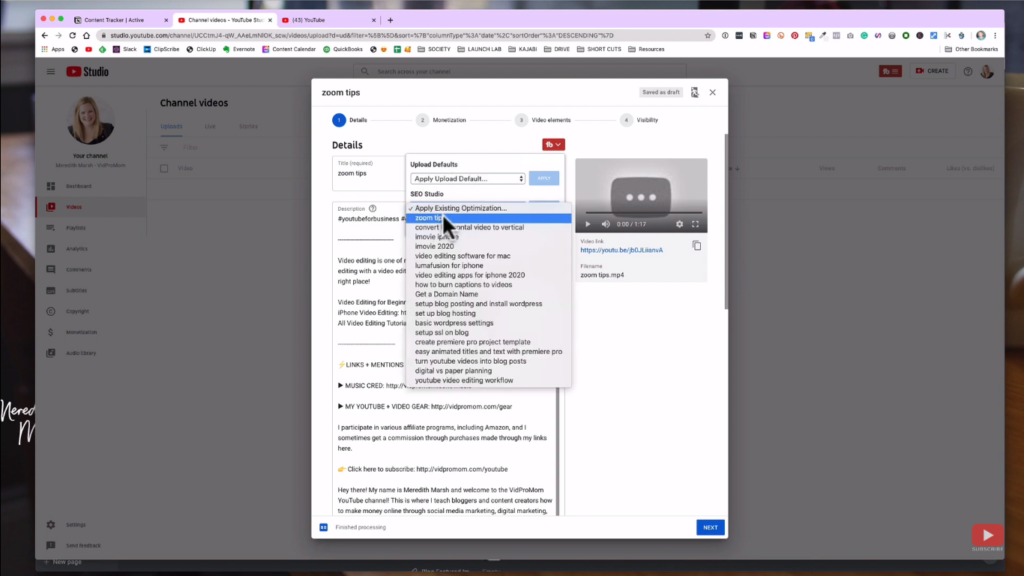Open the Other Bookmarks folder
Viewport: 1024px width, 576px height.
click(971, 49)
